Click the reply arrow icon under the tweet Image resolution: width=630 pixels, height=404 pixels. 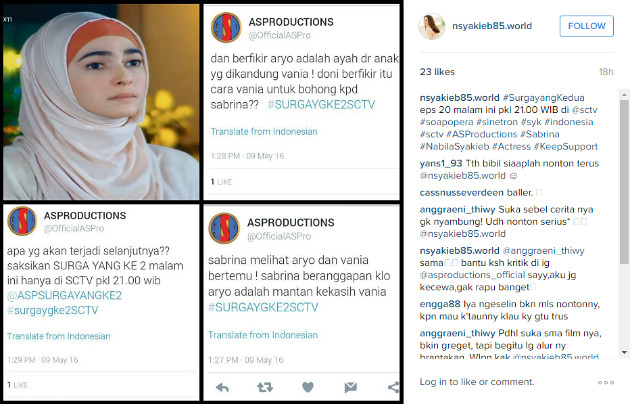[223, 387]
